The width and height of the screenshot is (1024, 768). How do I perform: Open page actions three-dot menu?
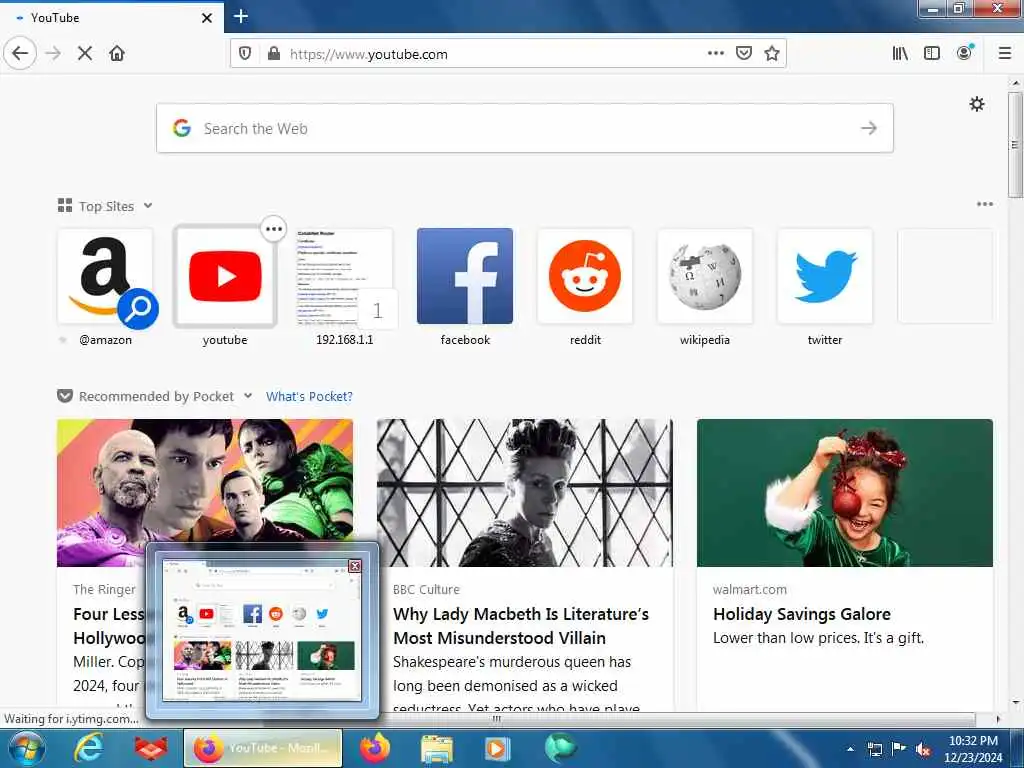tap(716, 53)
